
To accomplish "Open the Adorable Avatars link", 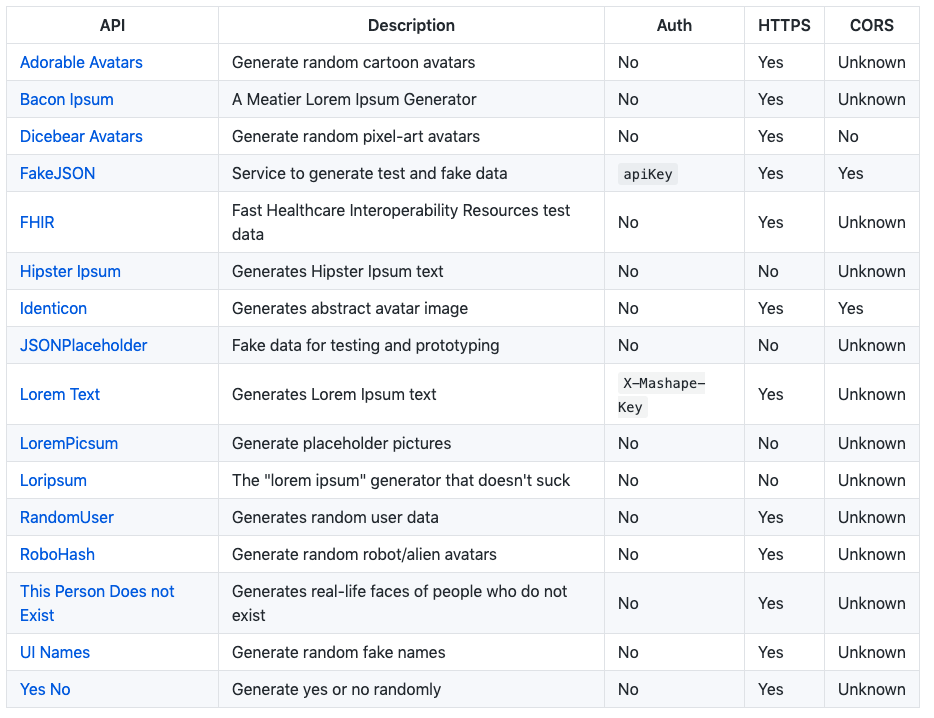I will (x=81, y=63).
